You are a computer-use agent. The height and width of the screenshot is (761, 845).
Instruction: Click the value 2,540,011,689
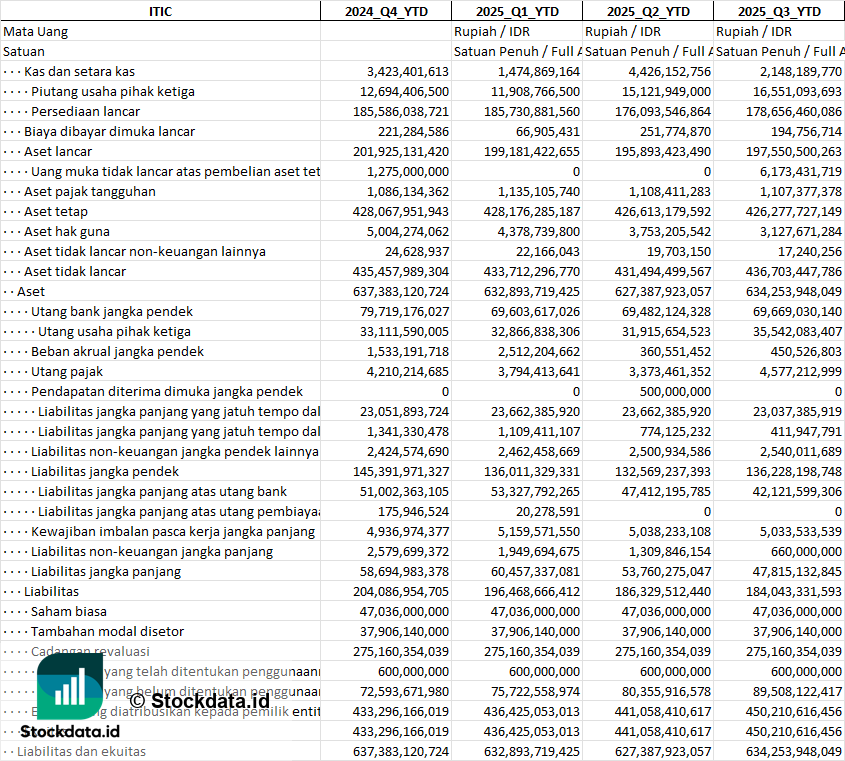(x=800, y=450)
